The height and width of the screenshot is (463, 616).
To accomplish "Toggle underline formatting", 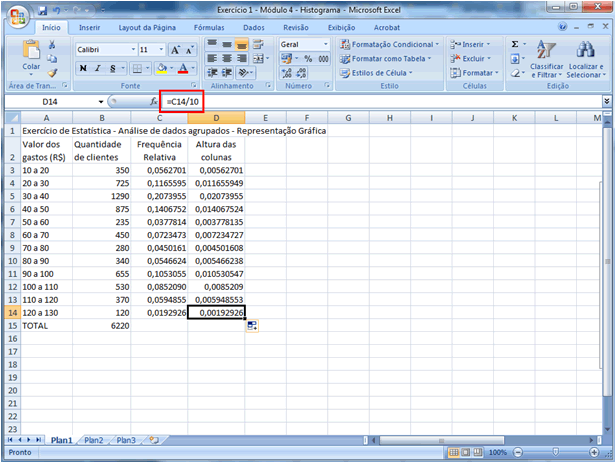I will (112, 69).
